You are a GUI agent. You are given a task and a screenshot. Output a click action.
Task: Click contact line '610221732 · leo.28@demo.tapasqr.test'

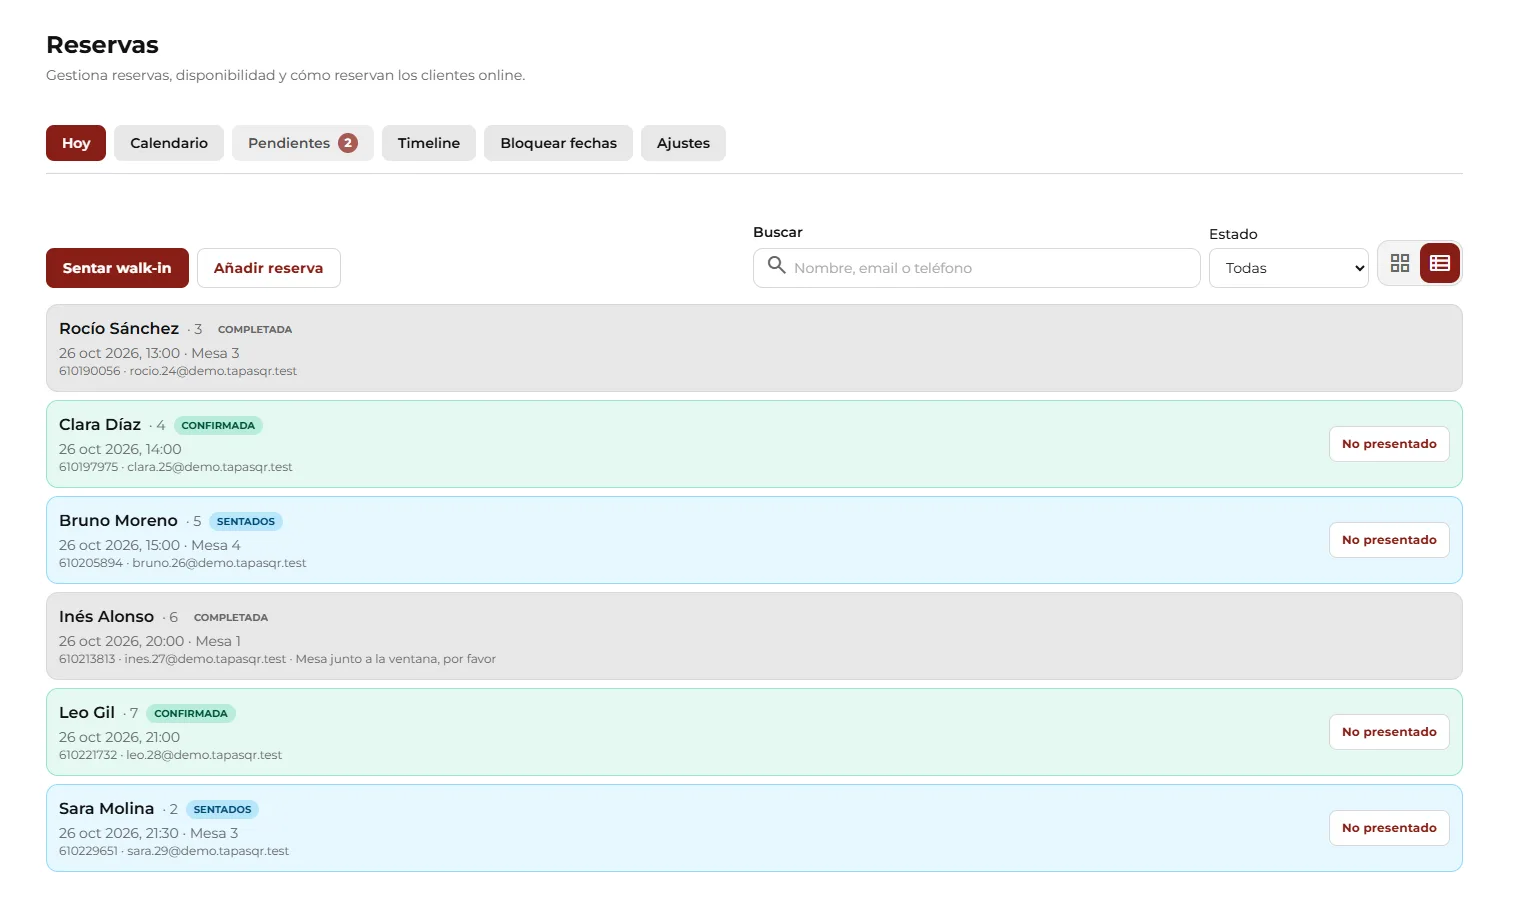coord(170,755)
